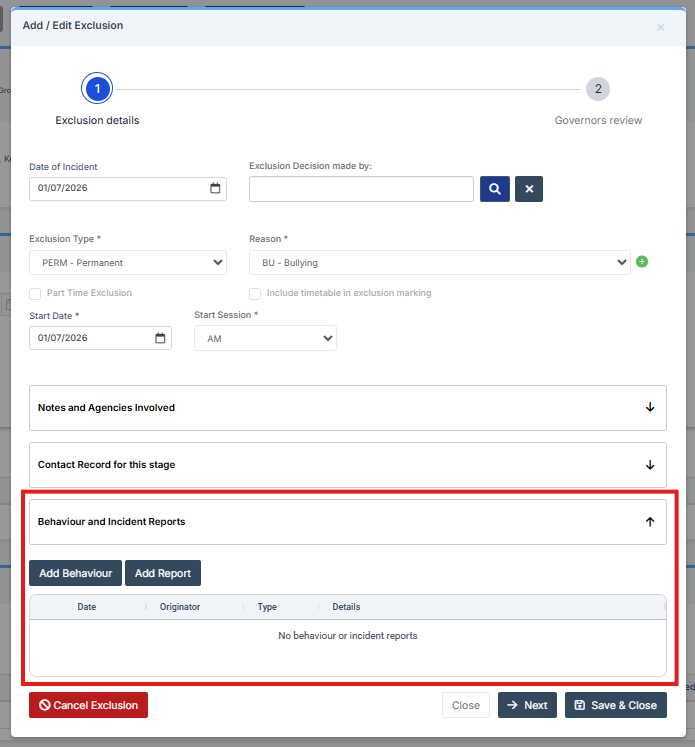
Task: Search for exclusion decision maker
Action: 494,189
